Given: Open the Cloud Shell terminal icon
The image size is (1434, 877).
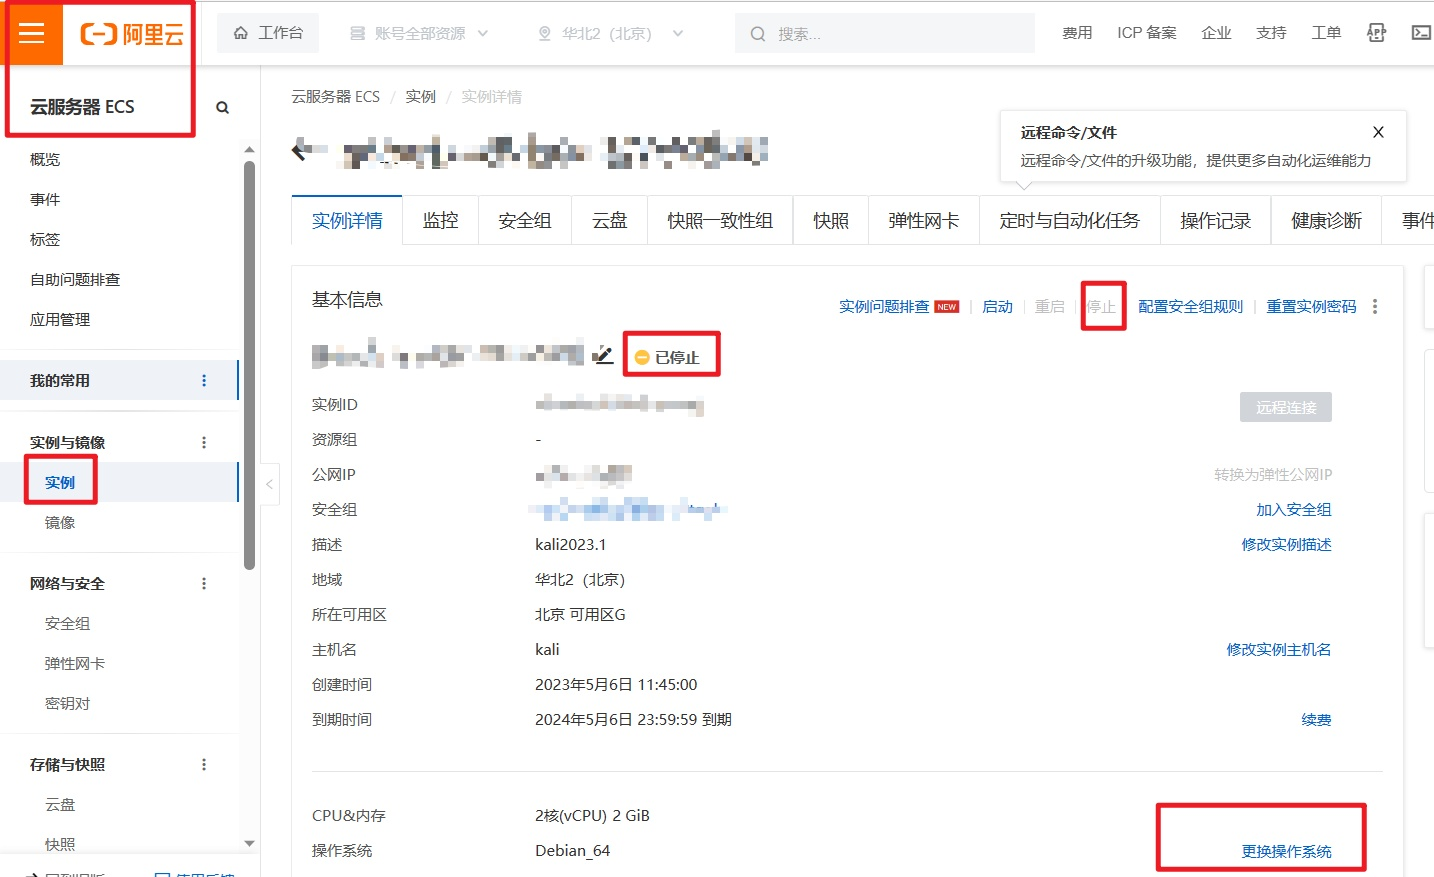Looking at the screenshot, I should pos(1421,33).
